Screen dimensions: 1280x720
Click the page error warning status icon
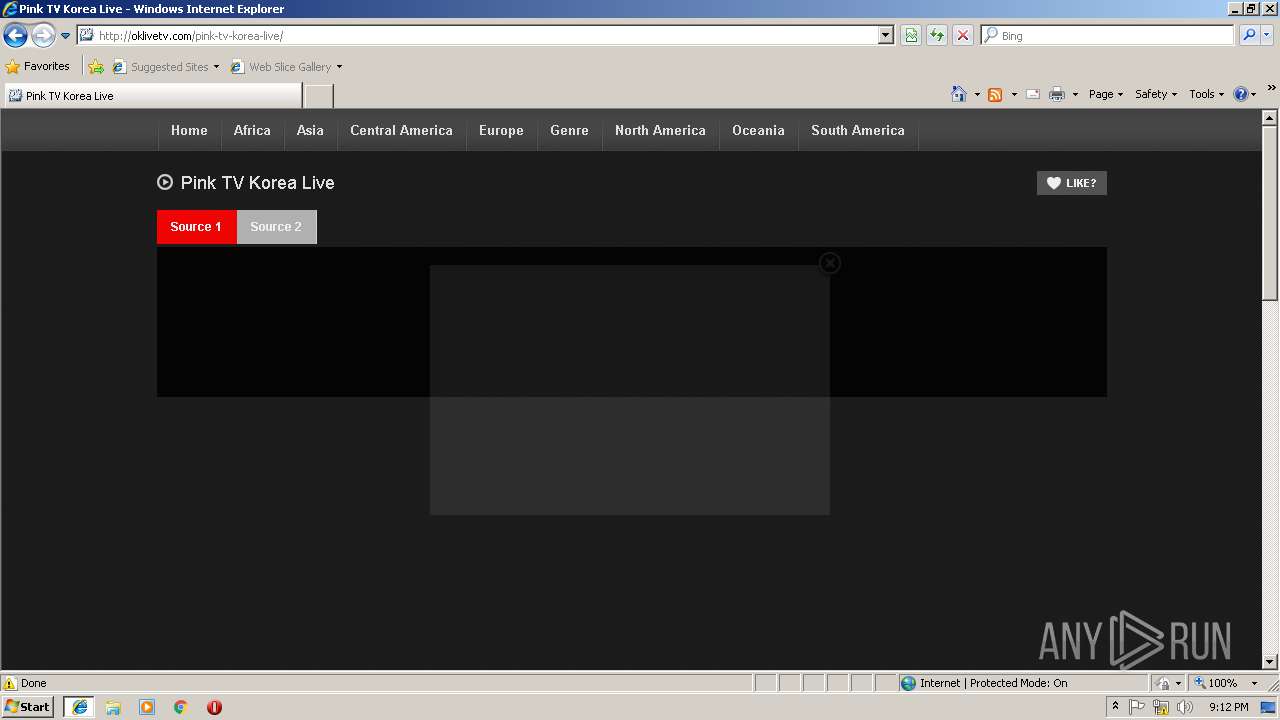(x=10, y=683)
